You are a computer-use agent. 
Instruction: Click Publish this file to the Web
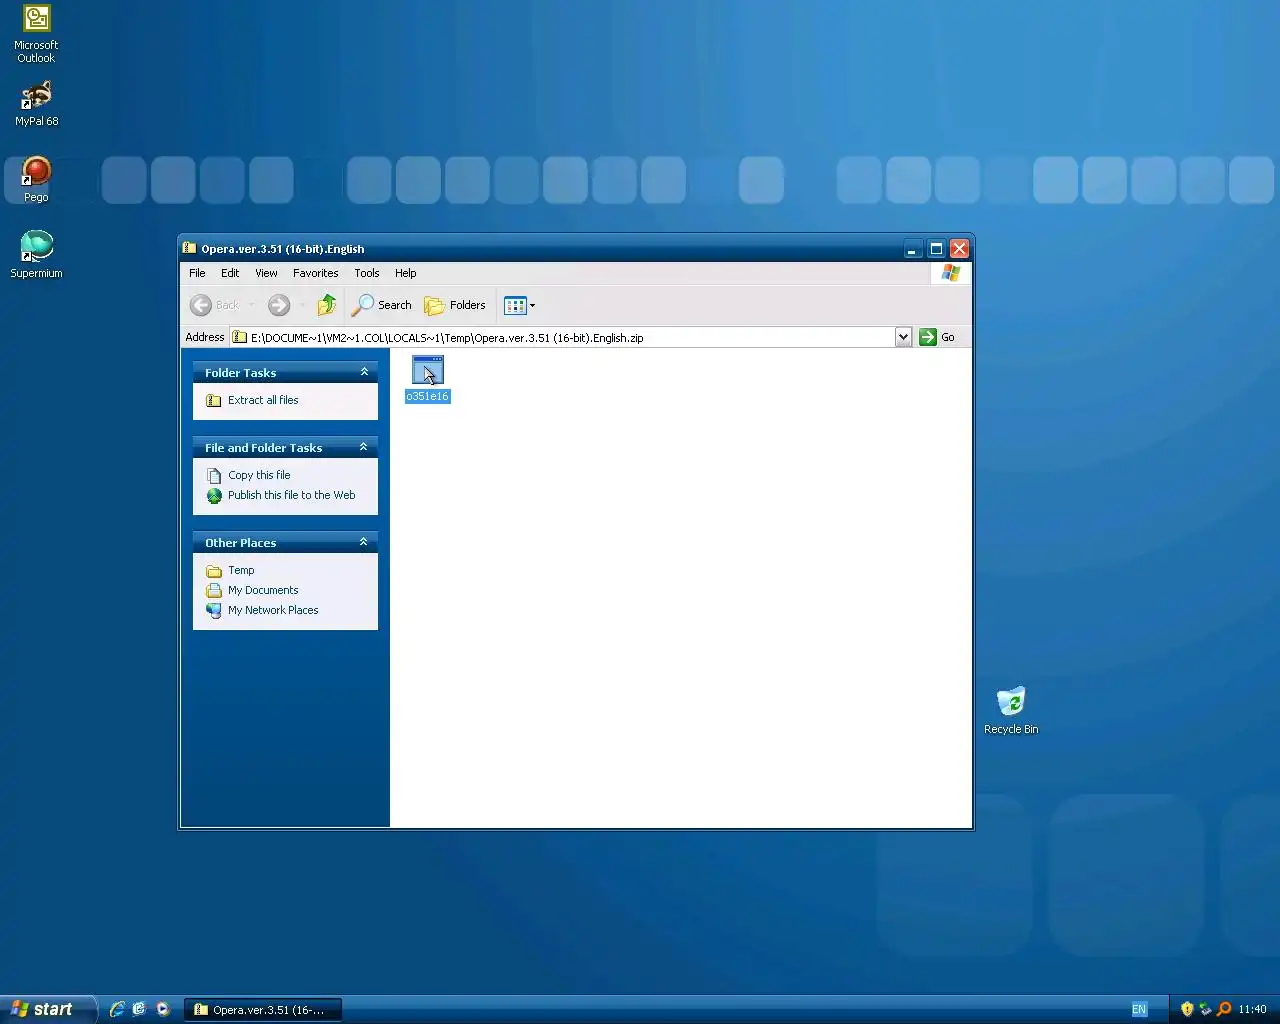(291, 495)
